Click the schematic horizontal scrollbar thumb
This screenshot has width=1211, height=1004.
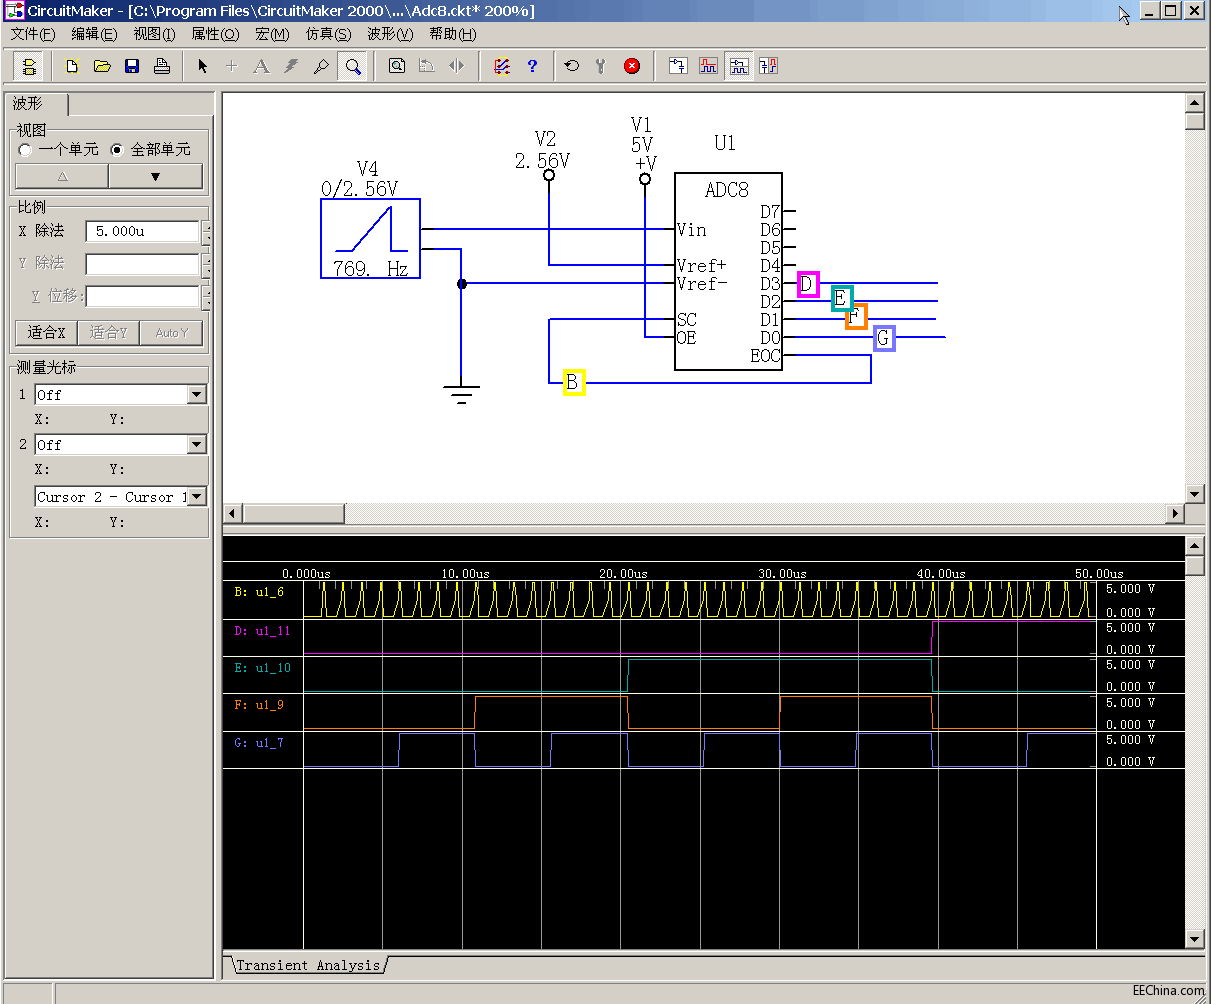(293, 513)
